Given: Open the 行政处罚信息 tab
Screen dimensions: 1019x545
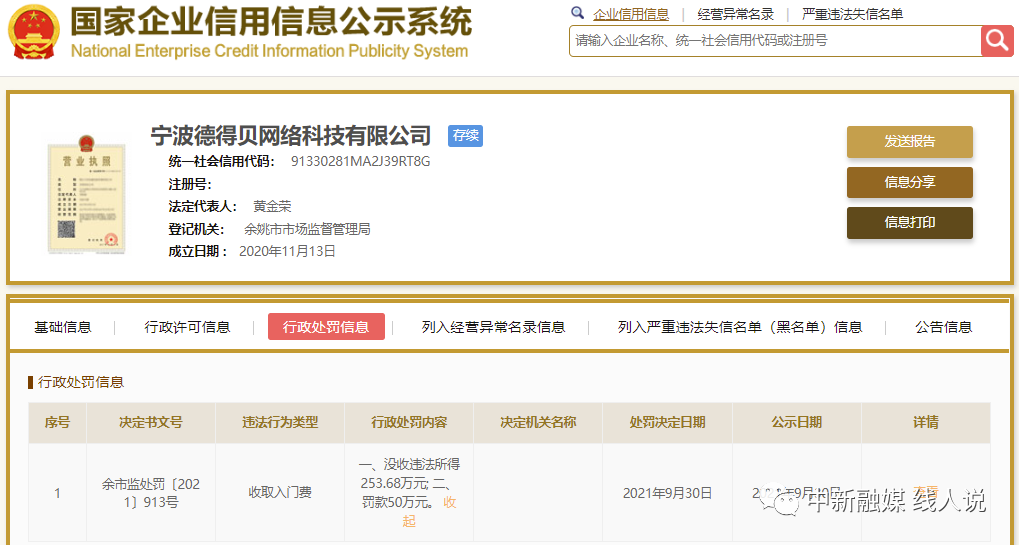Looking at the screenshot, I should pos(326,327).
